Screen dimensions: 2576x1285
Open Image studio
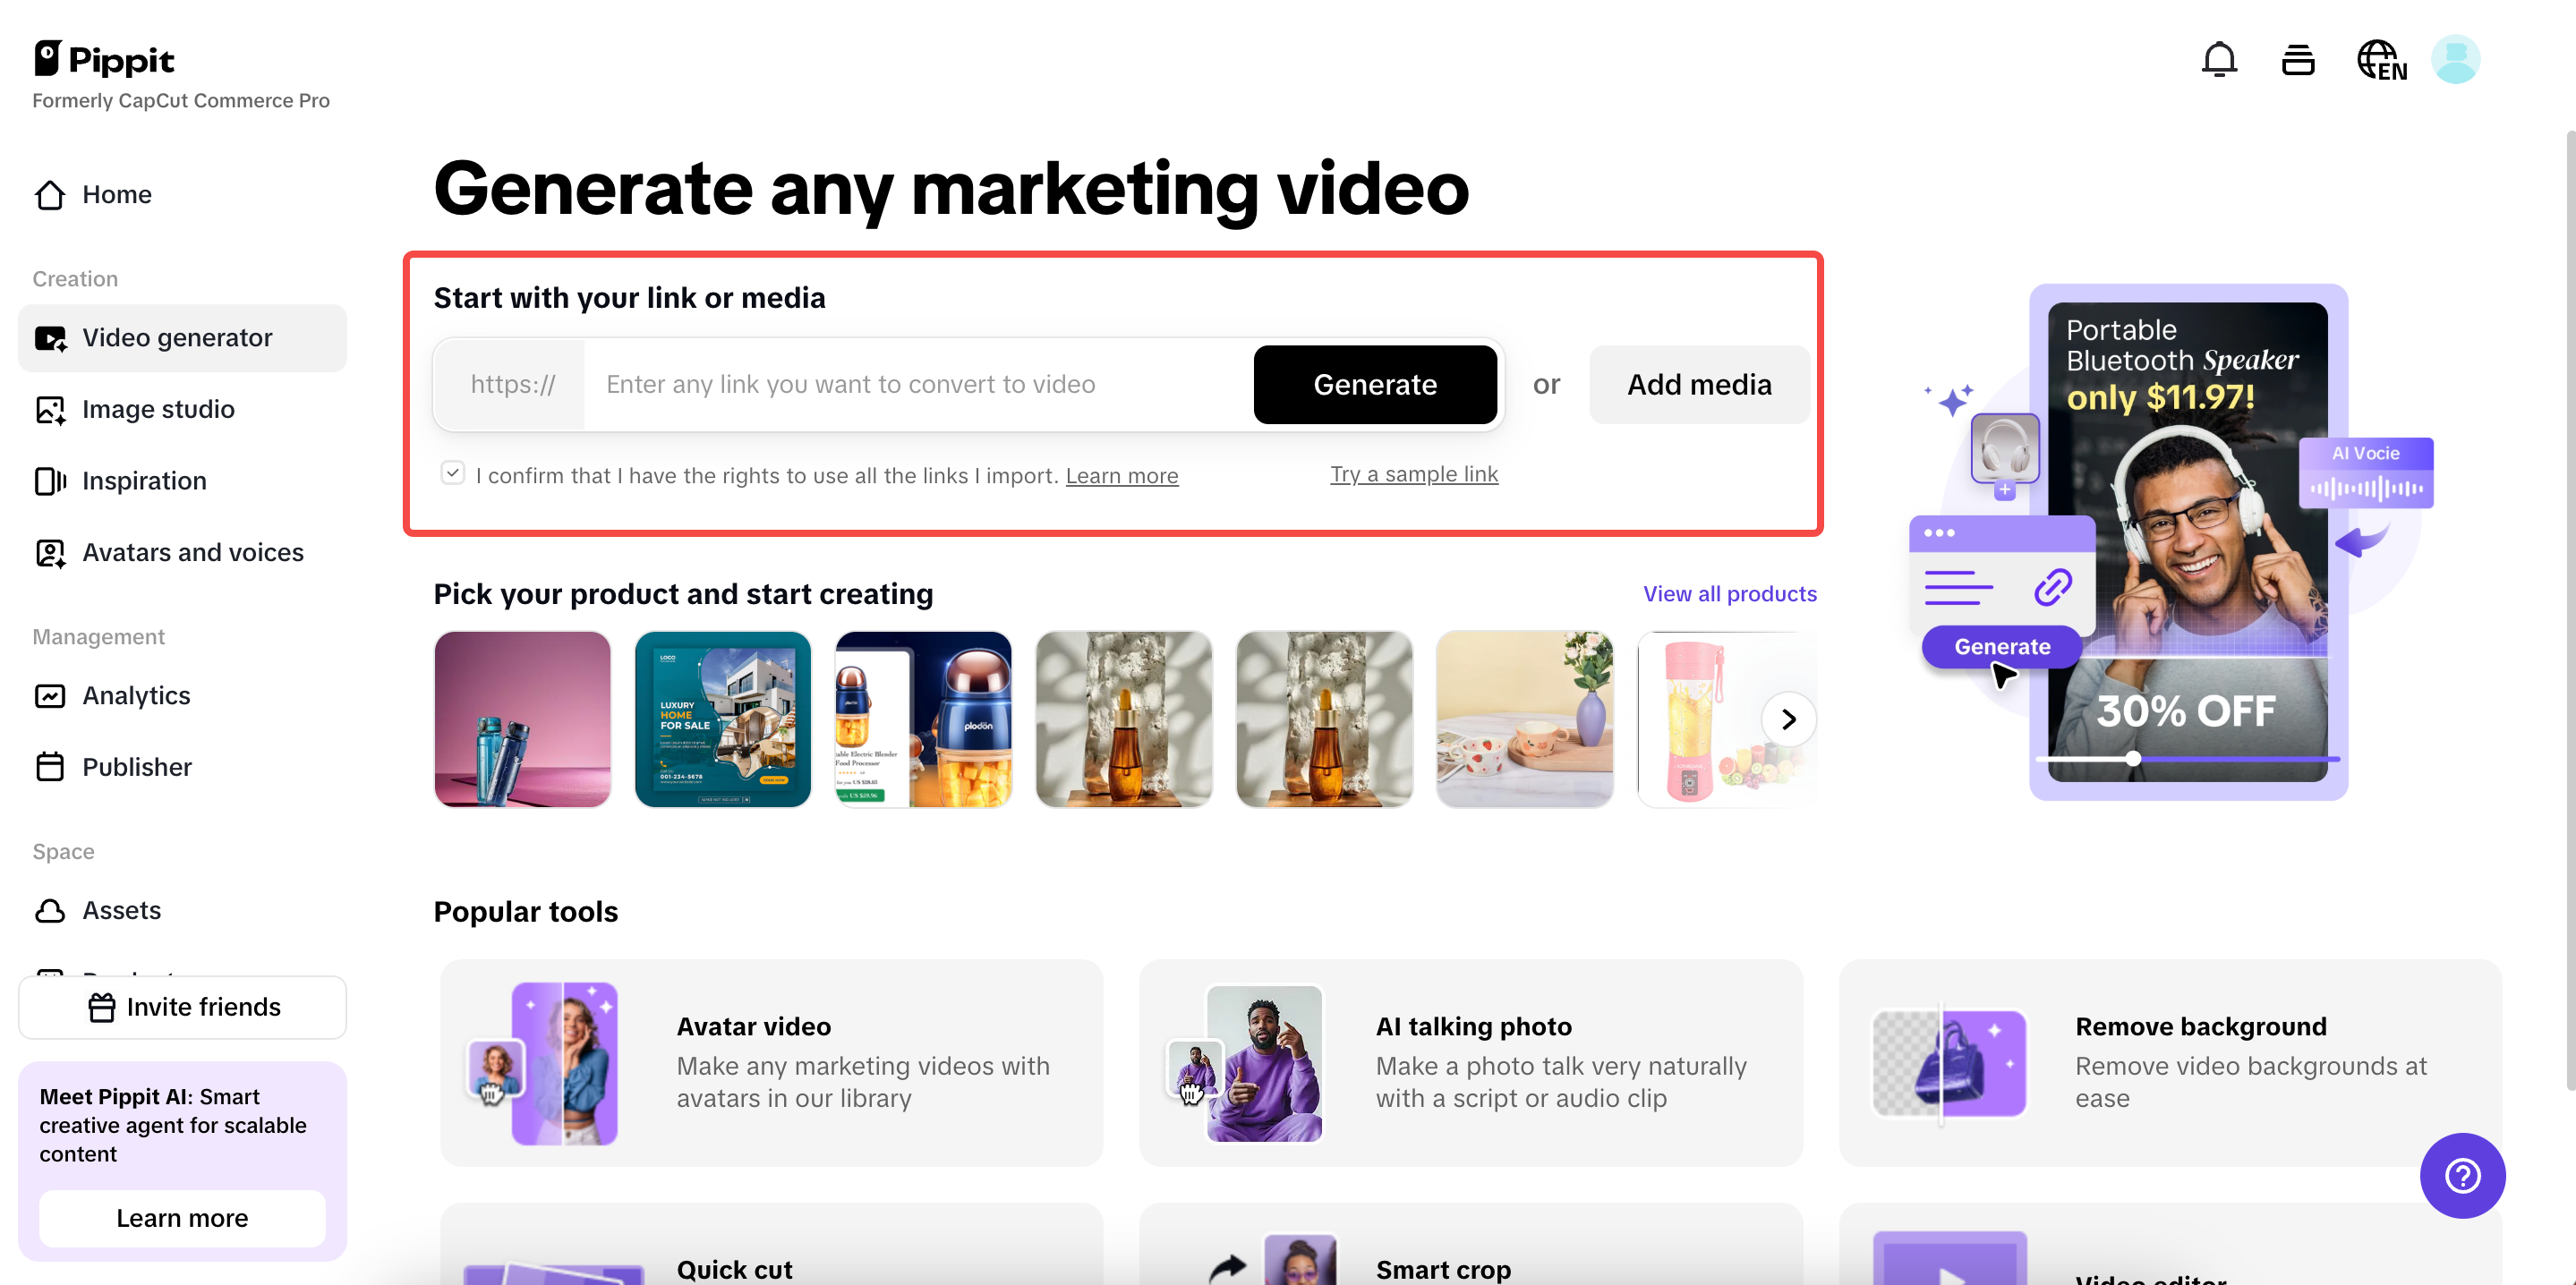(182, 409)
